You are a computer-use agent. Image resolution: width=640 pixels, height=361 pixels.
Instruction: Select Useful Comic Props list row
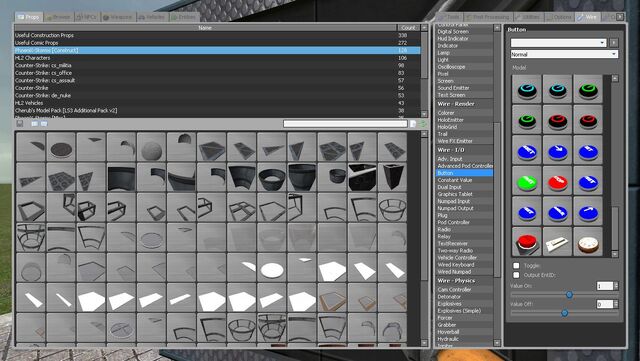click(217, 42)
